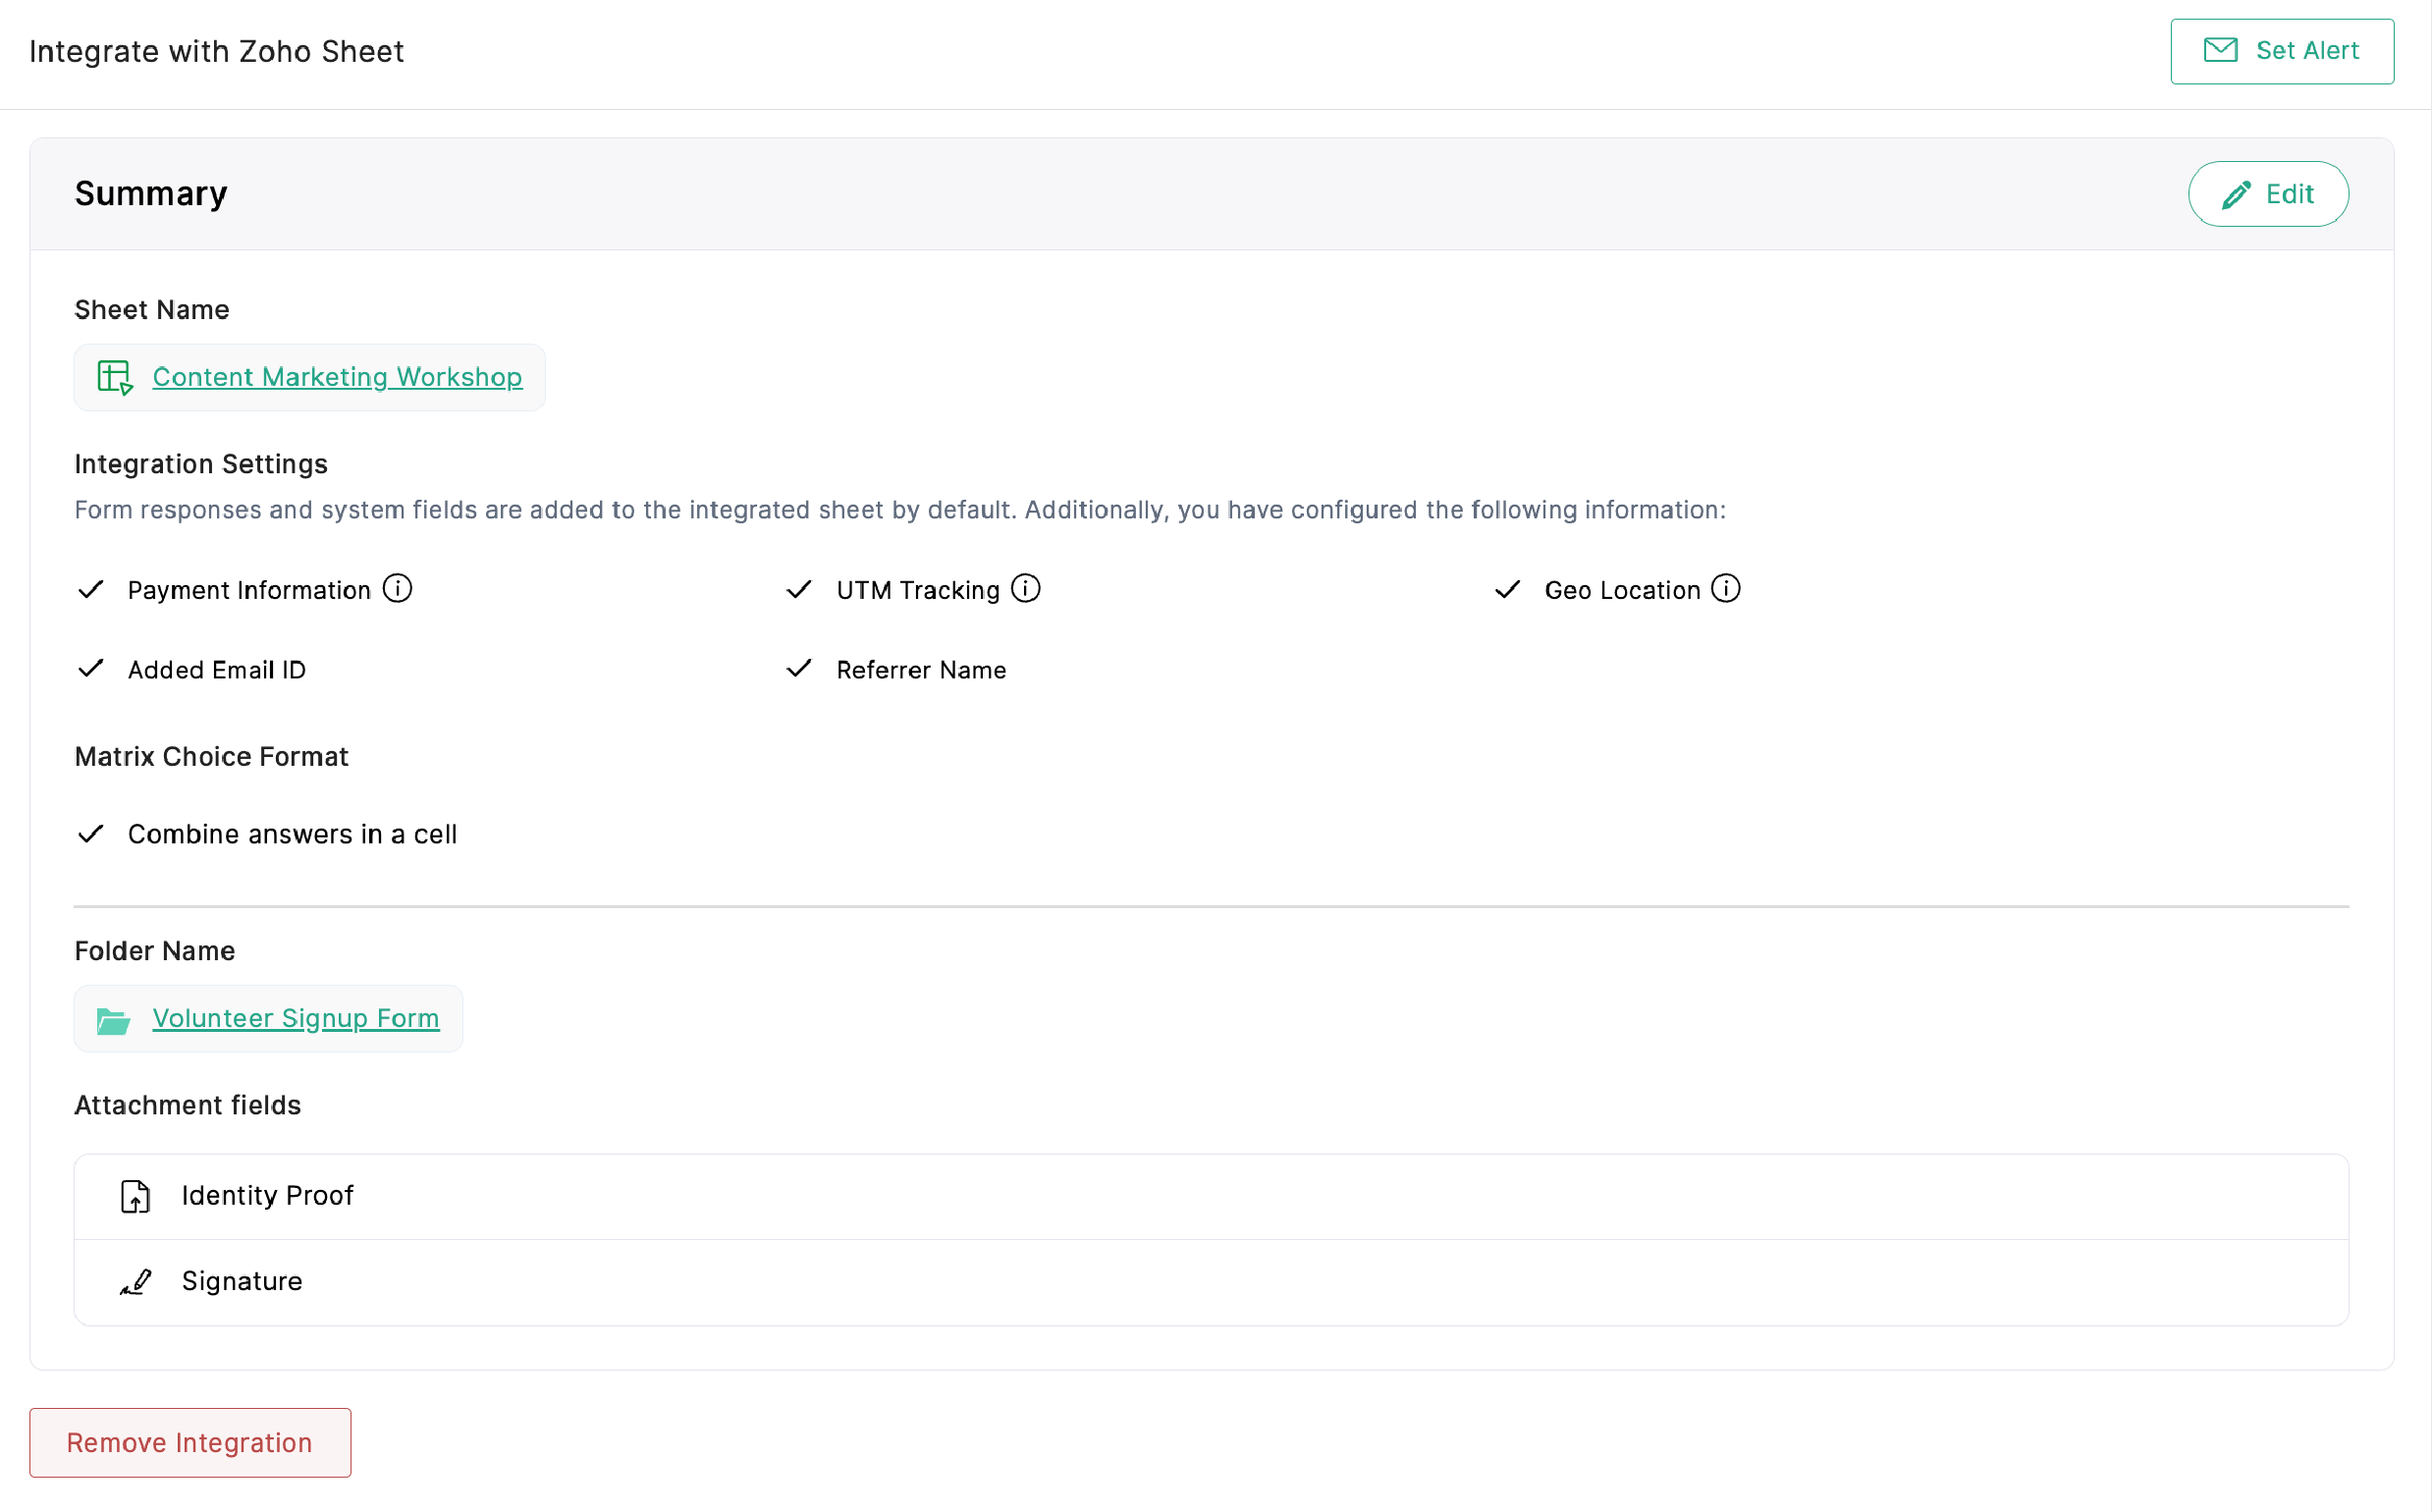Image resolution: width=2432 pixels, height=1512 pixels.
Task: Toggle the Payment Information checkmark
Action: pos(90,589)
